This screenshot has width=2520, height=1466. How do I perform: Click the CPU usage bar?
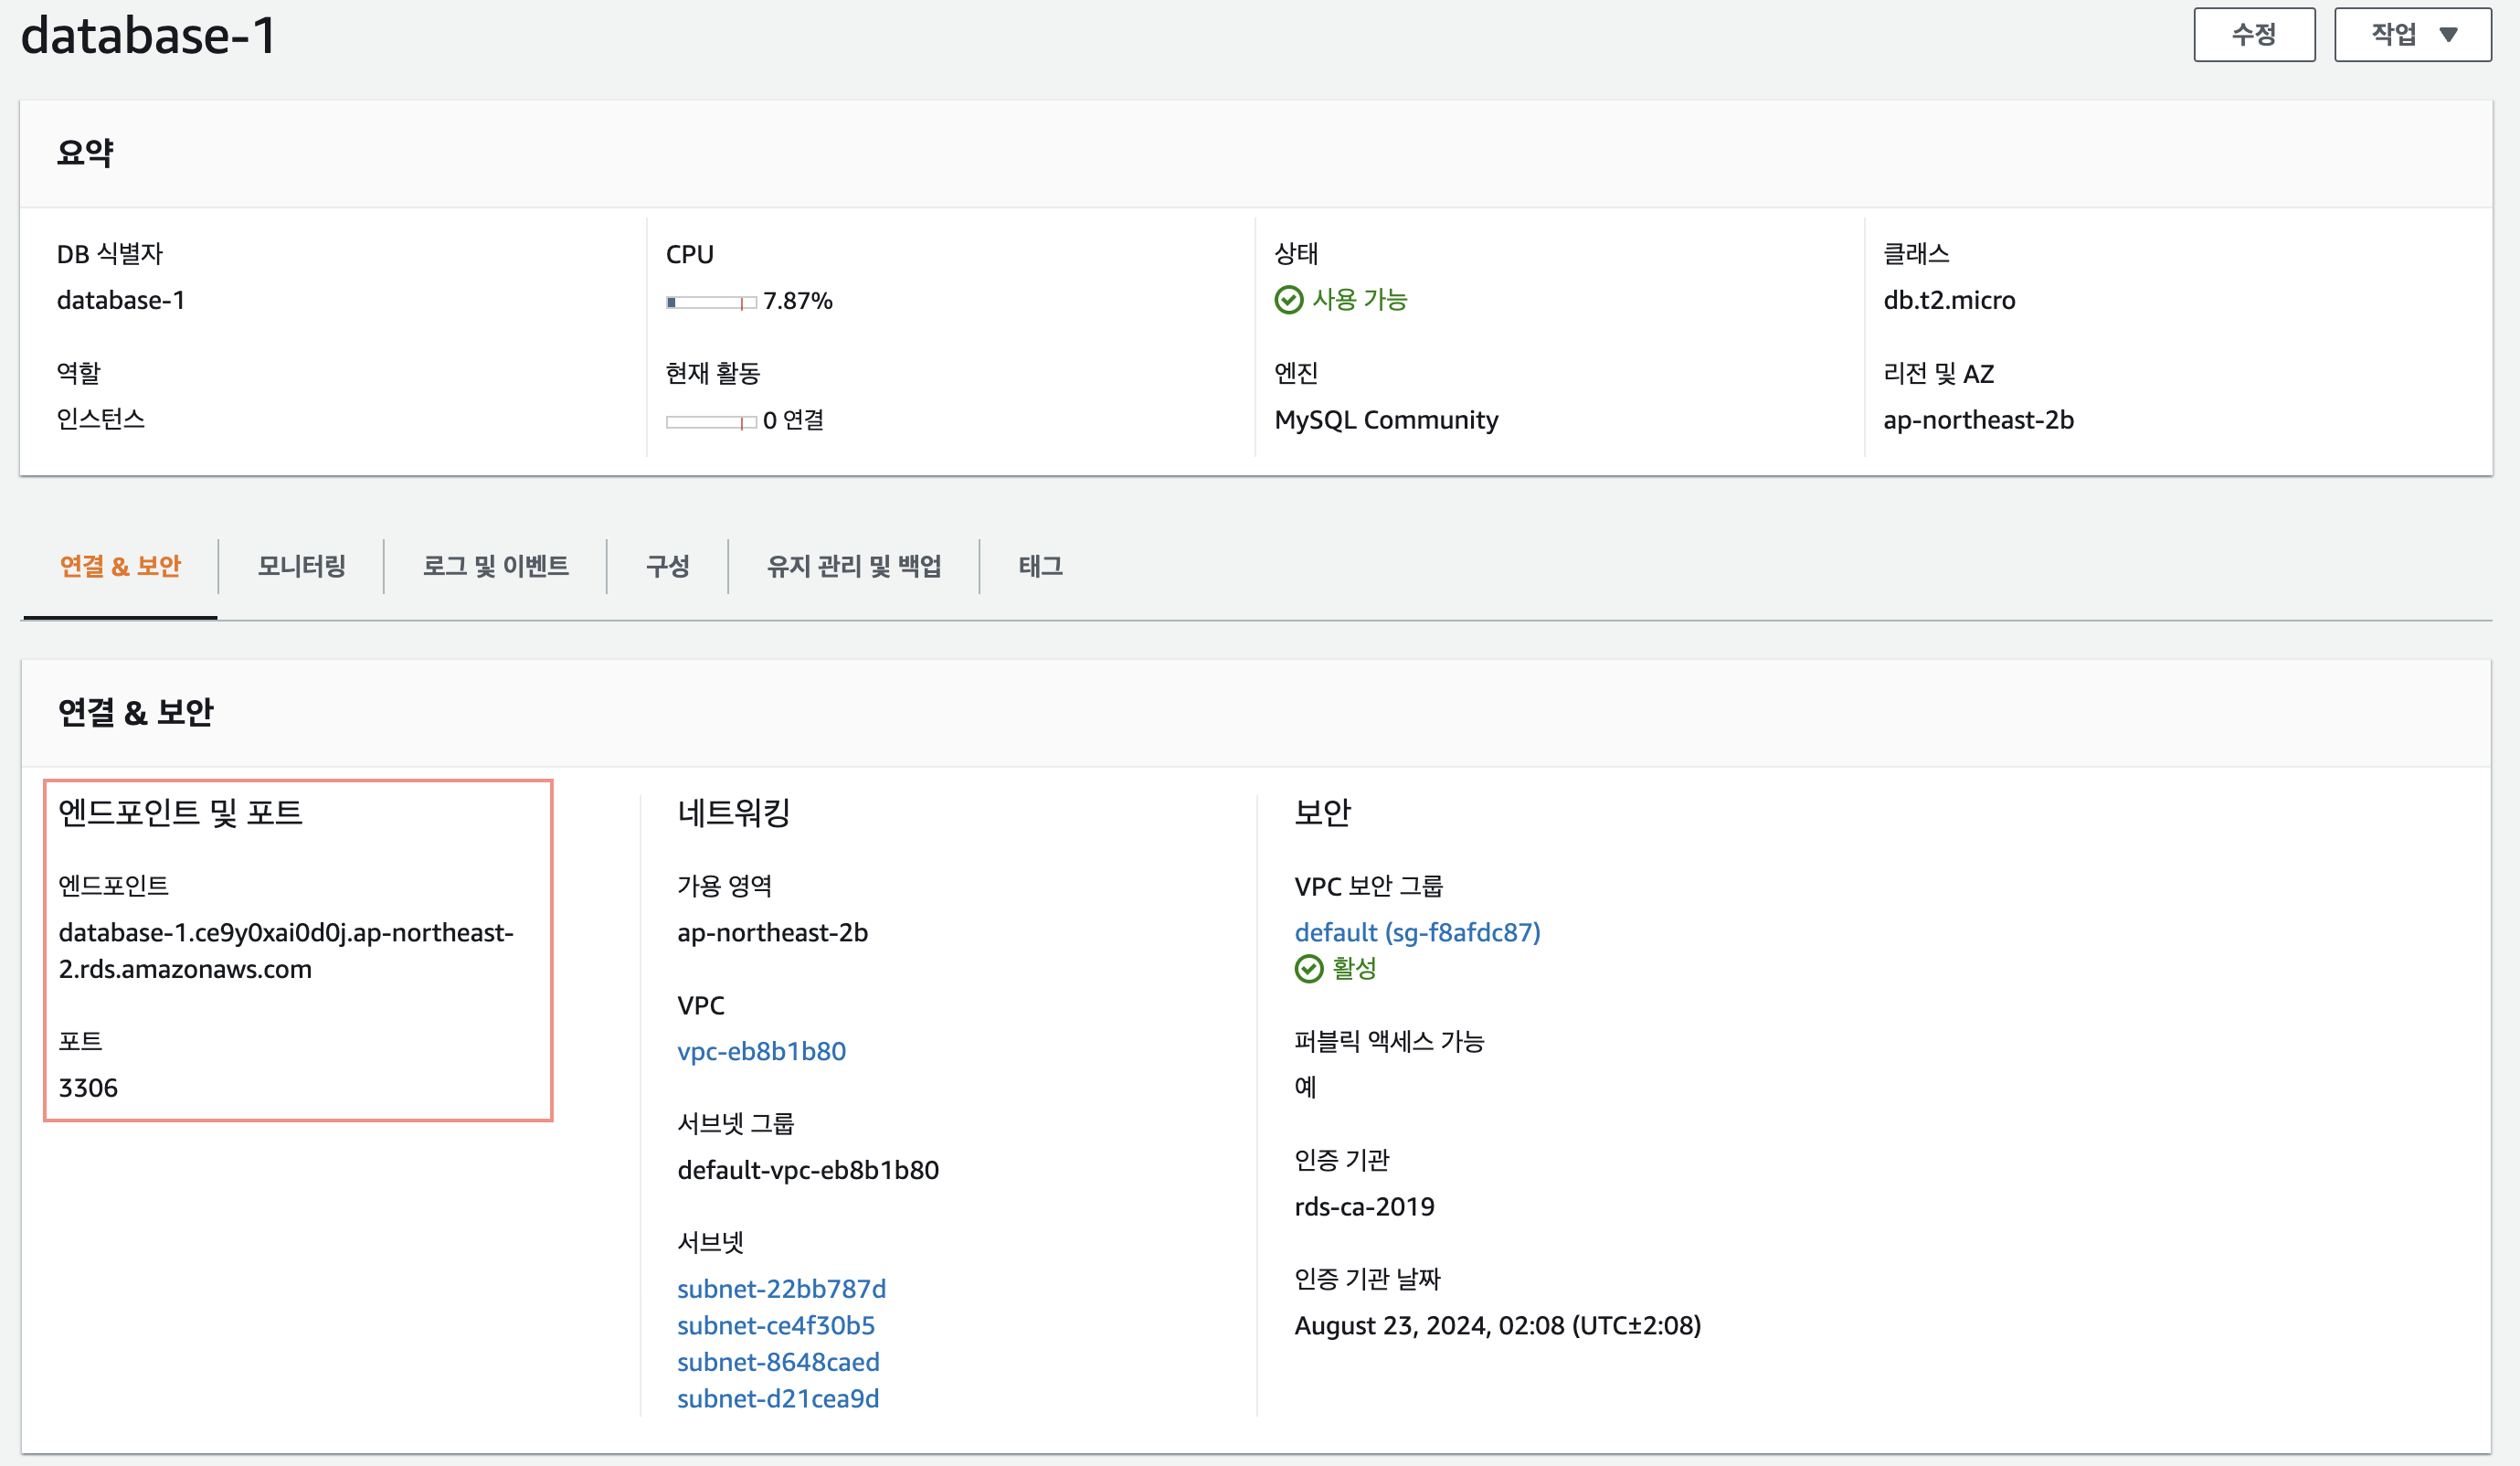pos(710,302)
